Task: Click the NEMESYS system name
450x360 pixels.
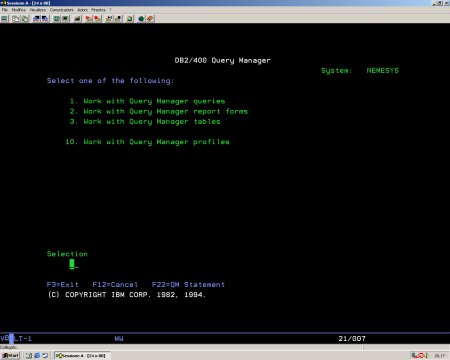Action: (x=382, y=71)
